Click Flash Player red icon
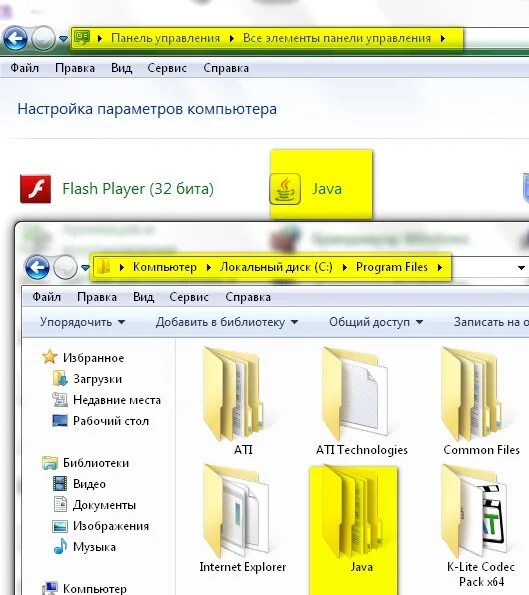 35,189
